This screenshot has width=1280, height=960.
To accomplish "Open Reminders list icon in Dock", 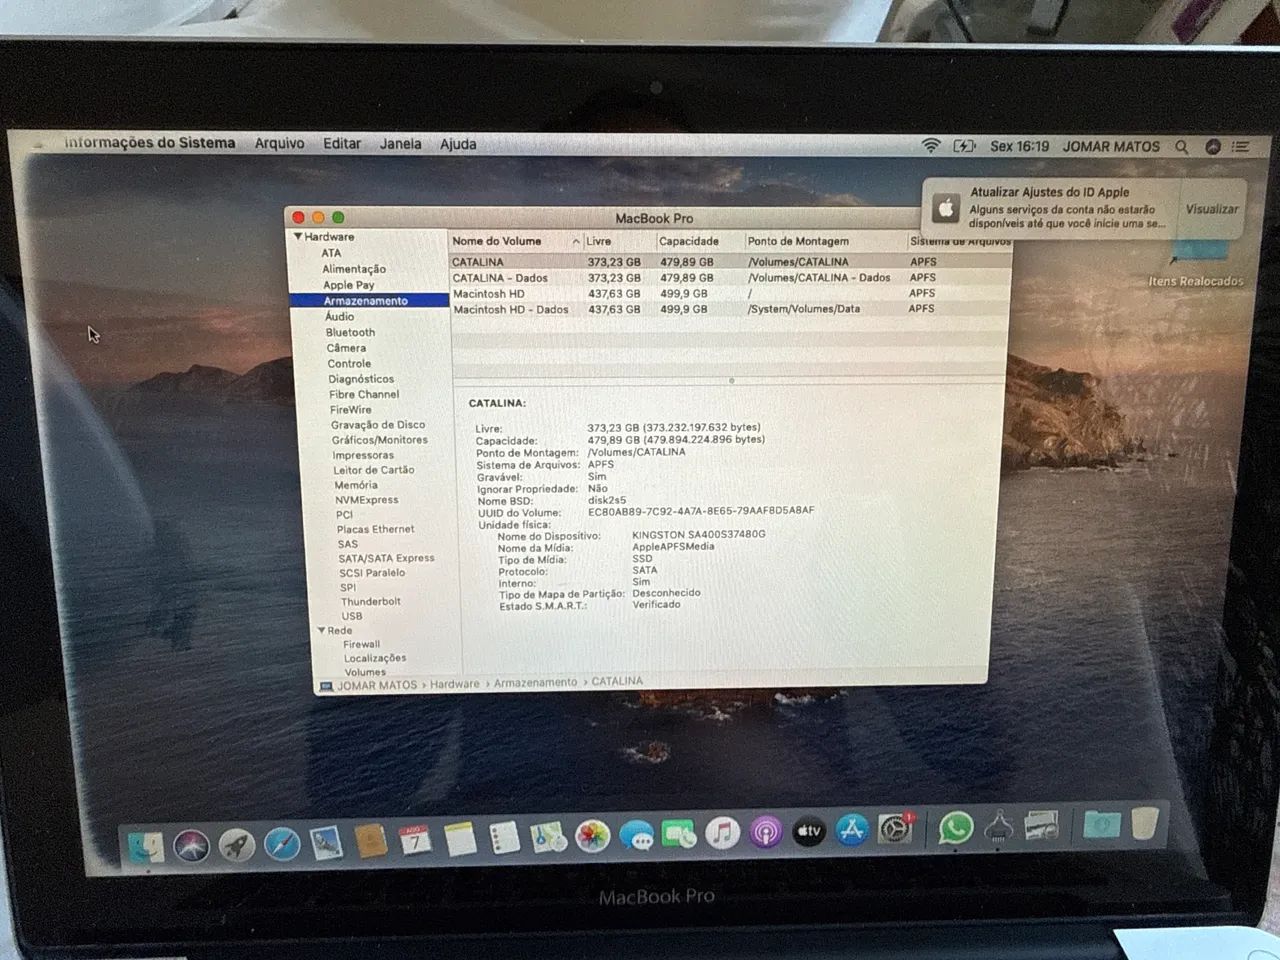I will 504,838.
